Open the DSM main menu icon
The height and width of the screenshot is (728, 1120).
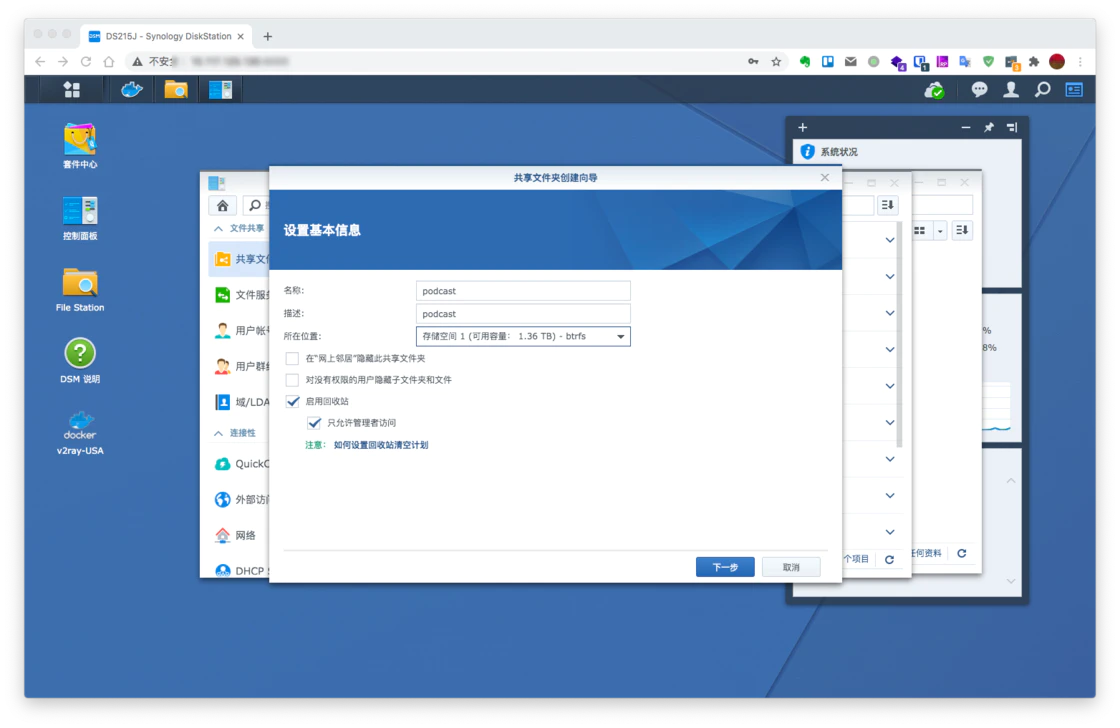[71, 89]
